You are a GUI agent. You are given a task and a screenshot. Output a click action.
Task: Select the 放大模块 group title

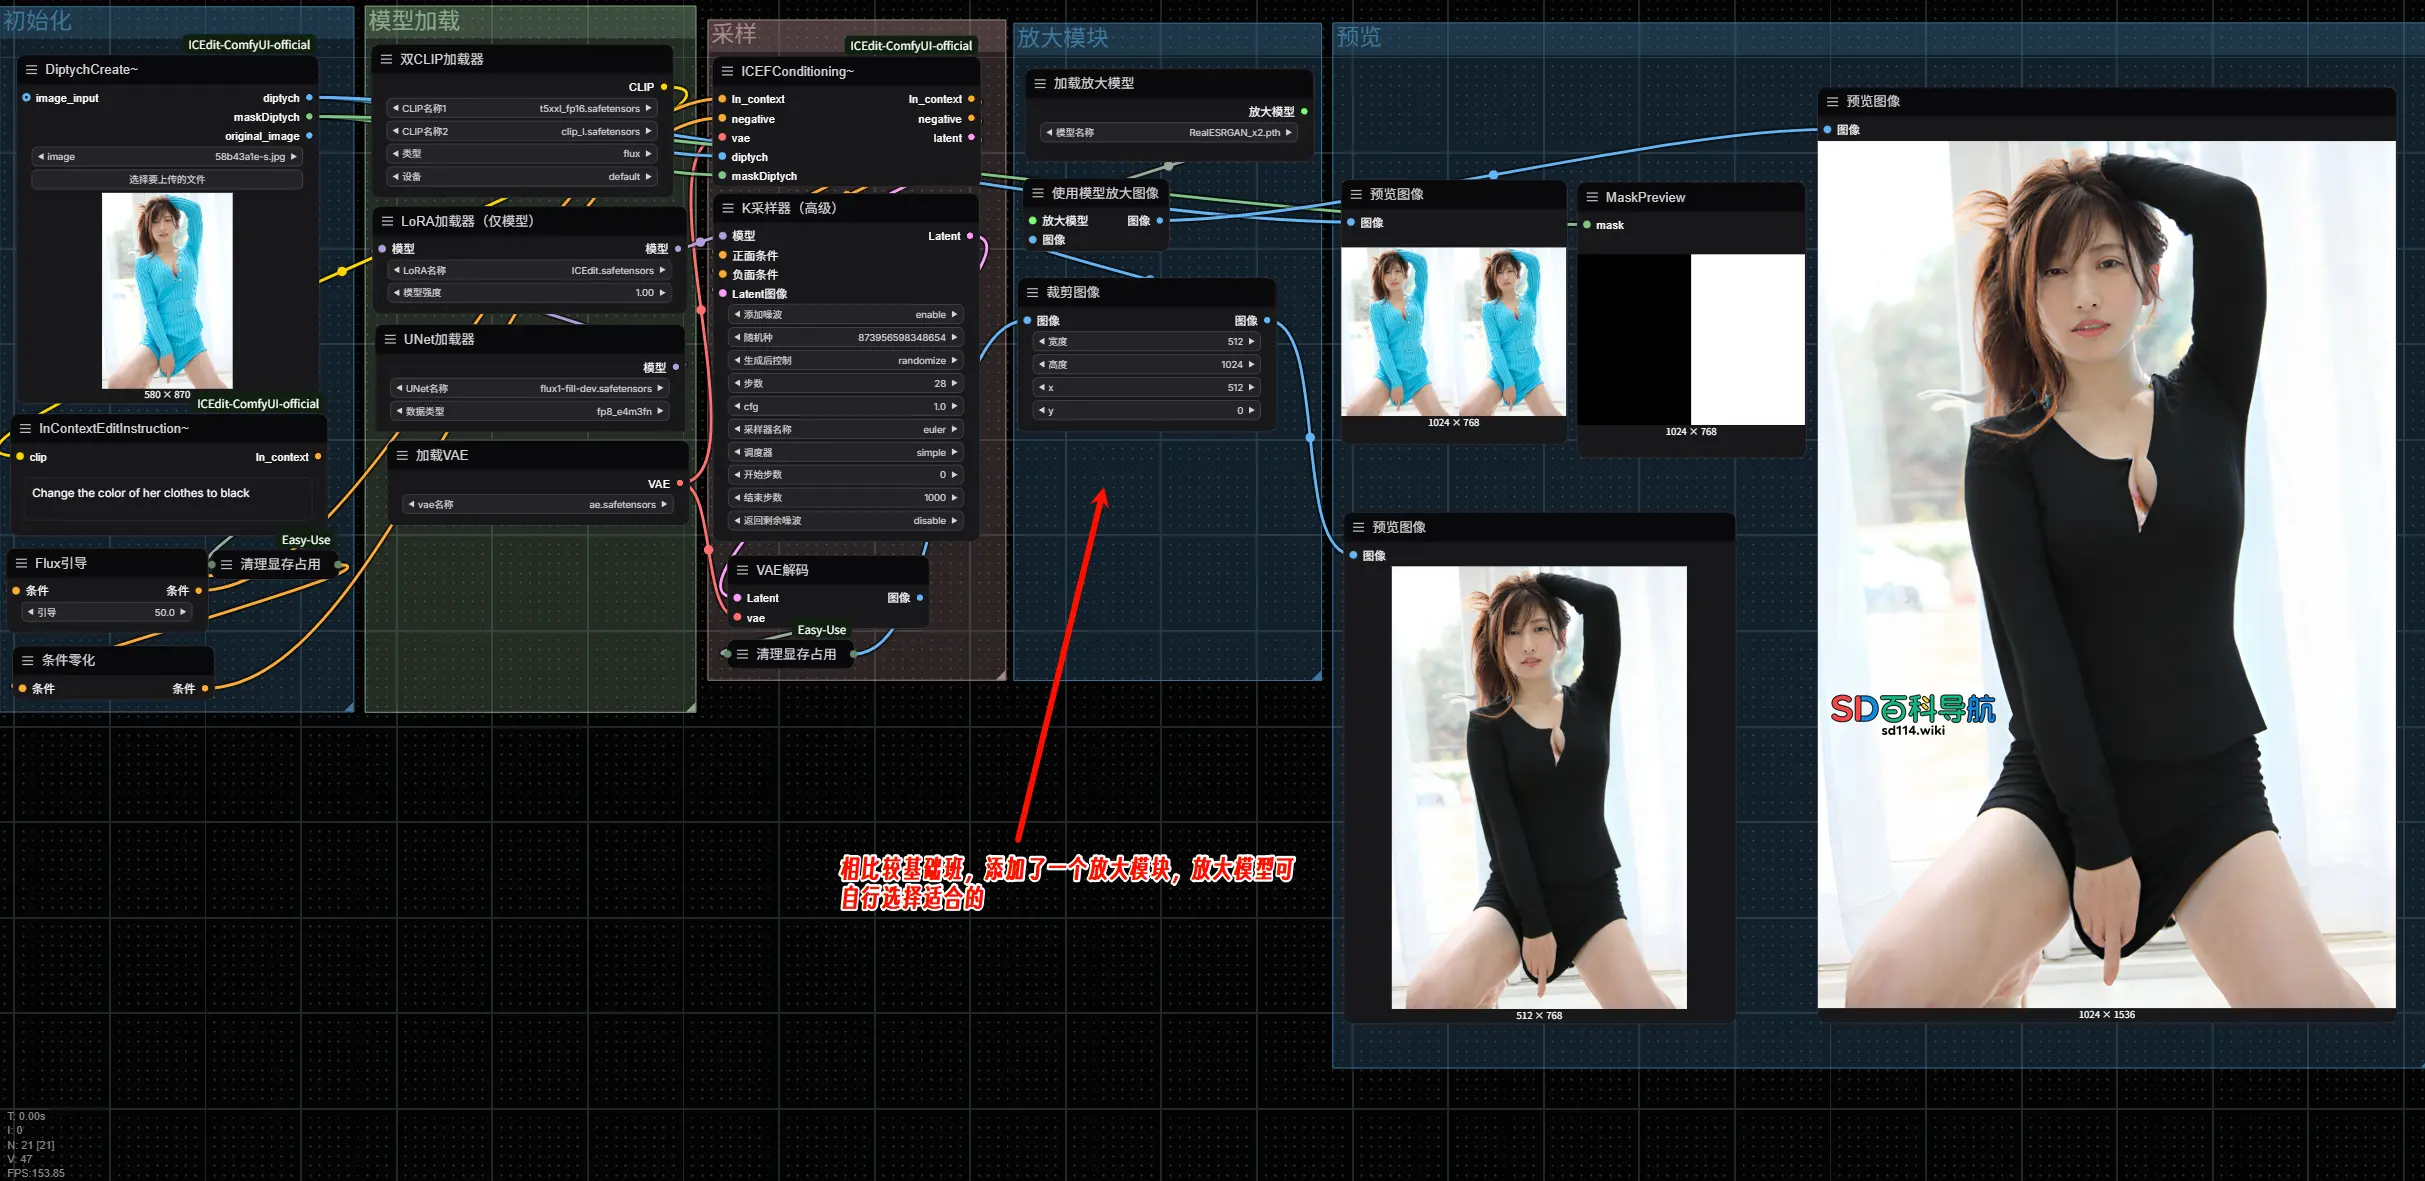pos(1063,38)
